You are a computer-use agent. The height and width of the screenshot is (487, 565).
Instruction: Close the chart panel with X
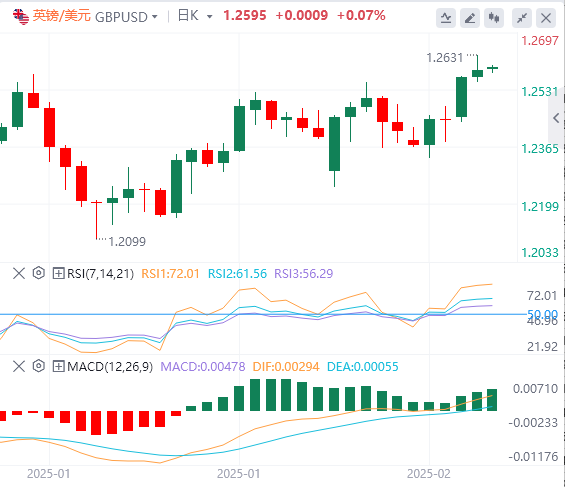pyautogui.click(x=546, y=18)
